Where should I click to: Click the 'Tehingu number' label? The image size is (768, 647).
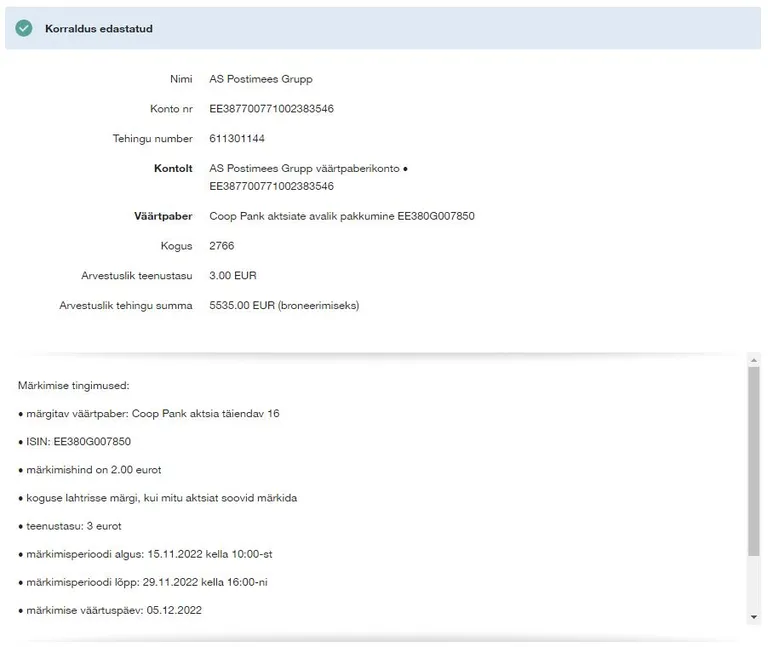(x=152, y=139)
